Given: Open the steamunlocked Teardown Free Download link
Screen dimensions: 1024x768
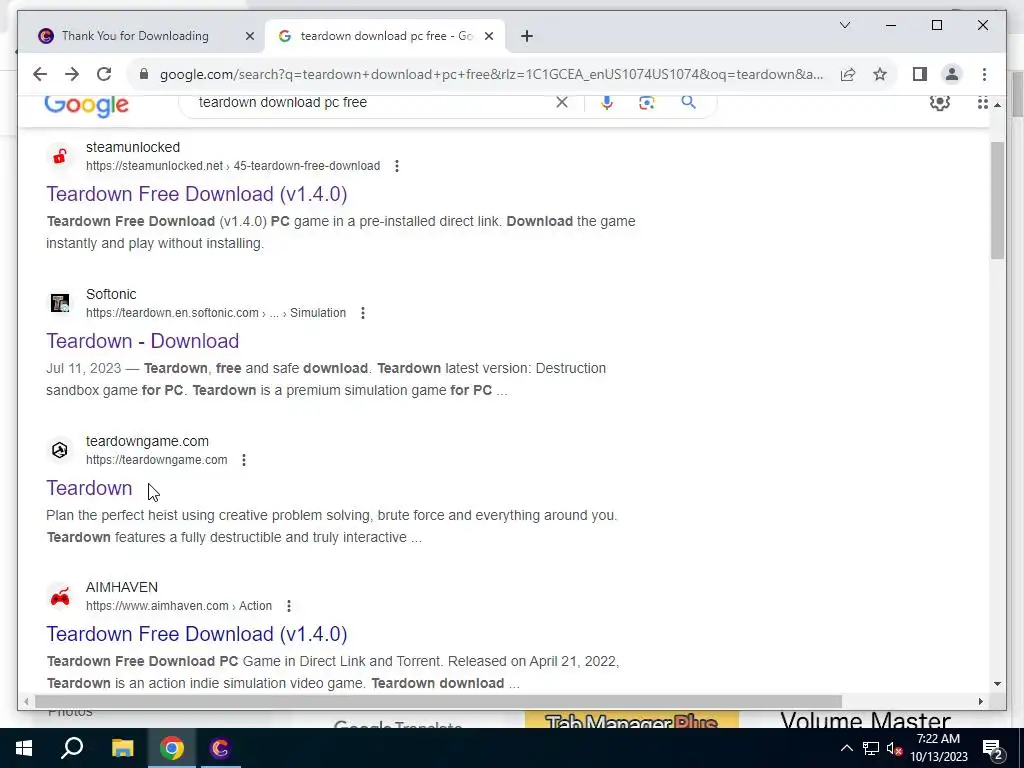Looking at the screenshot, I should 197,194.
